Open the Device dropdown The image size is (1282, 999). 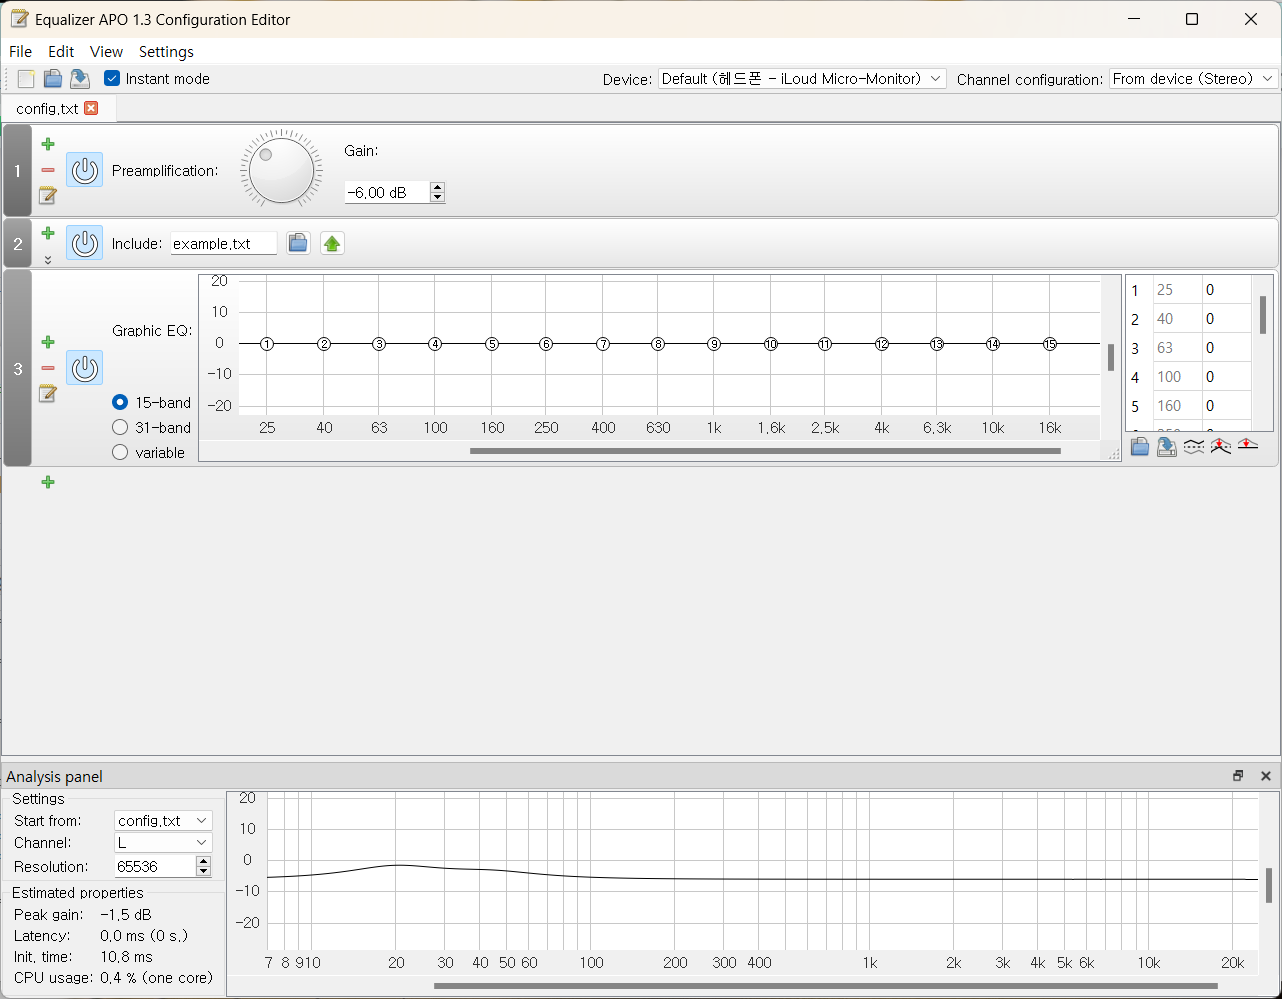point(801,79)
